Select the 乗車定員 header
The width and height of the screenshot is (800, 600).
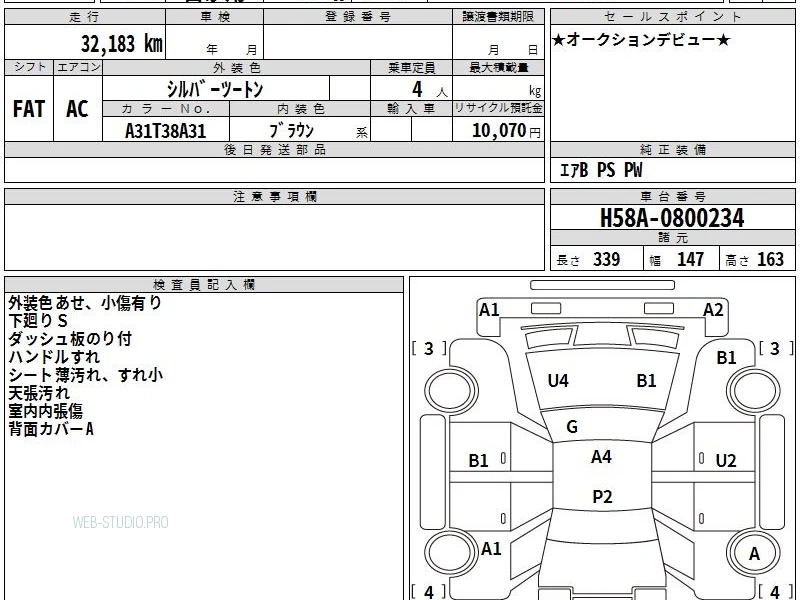(411, 68)
